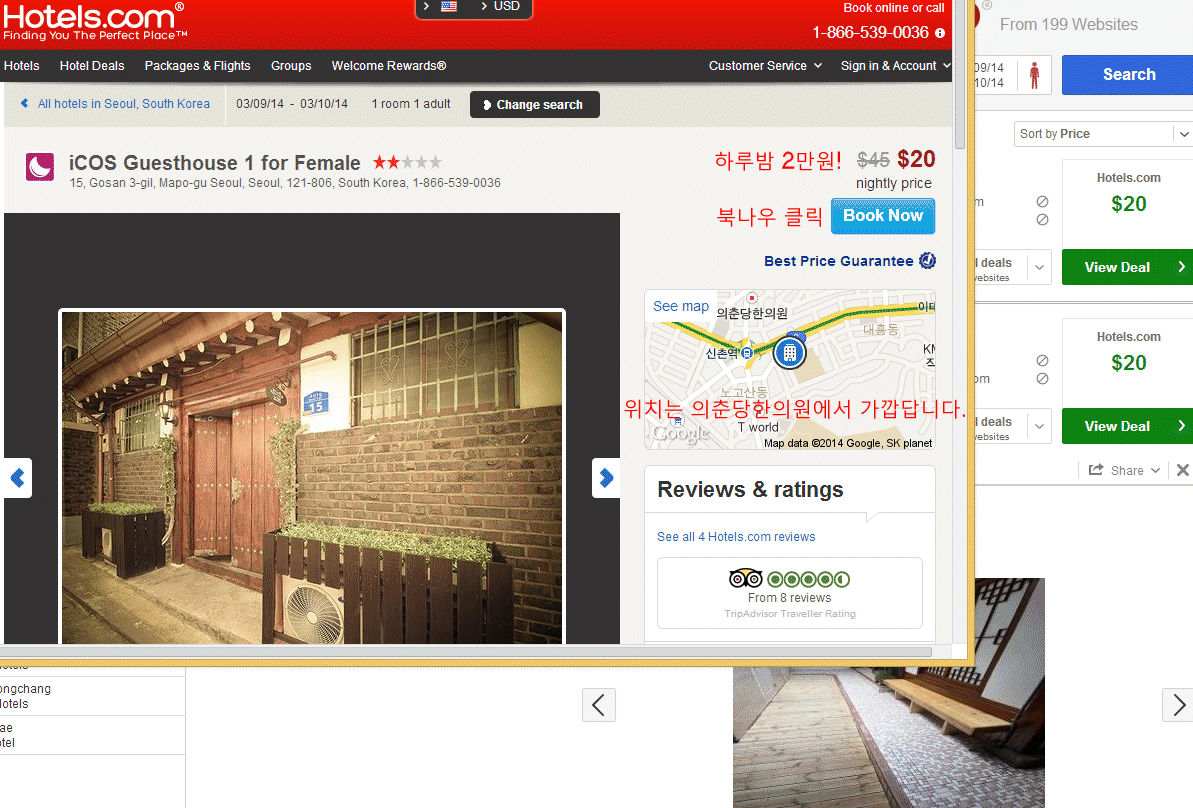
Task: Open the Hotel Deals menu item
Action: (92, 66)
